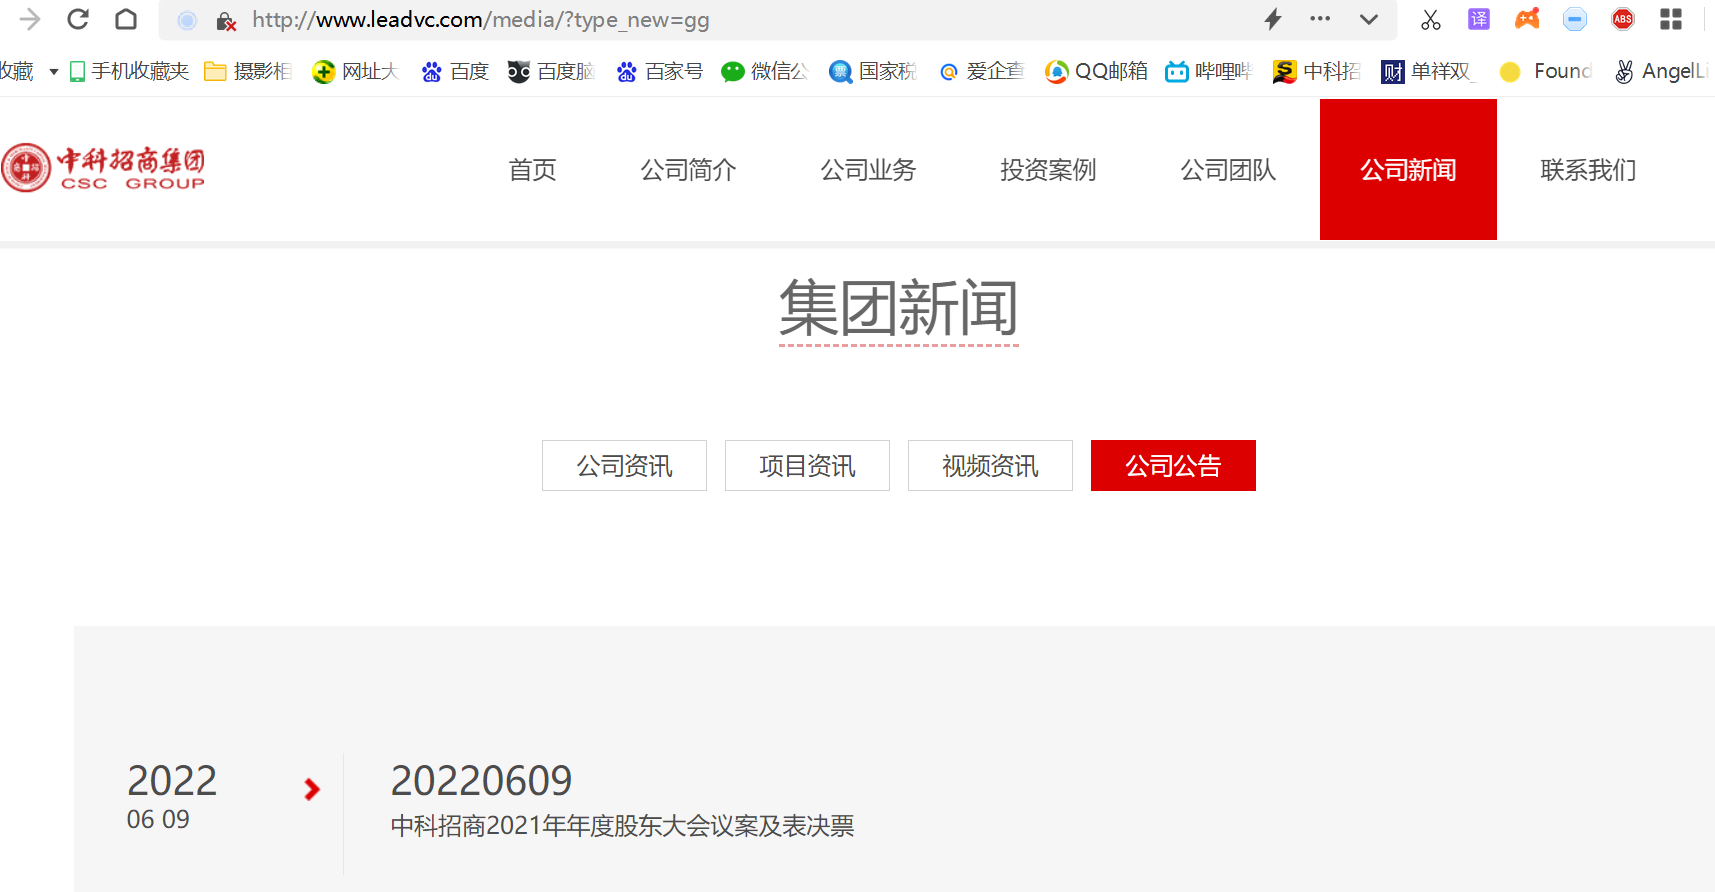Click the 集团新闻 page heading

899,309
